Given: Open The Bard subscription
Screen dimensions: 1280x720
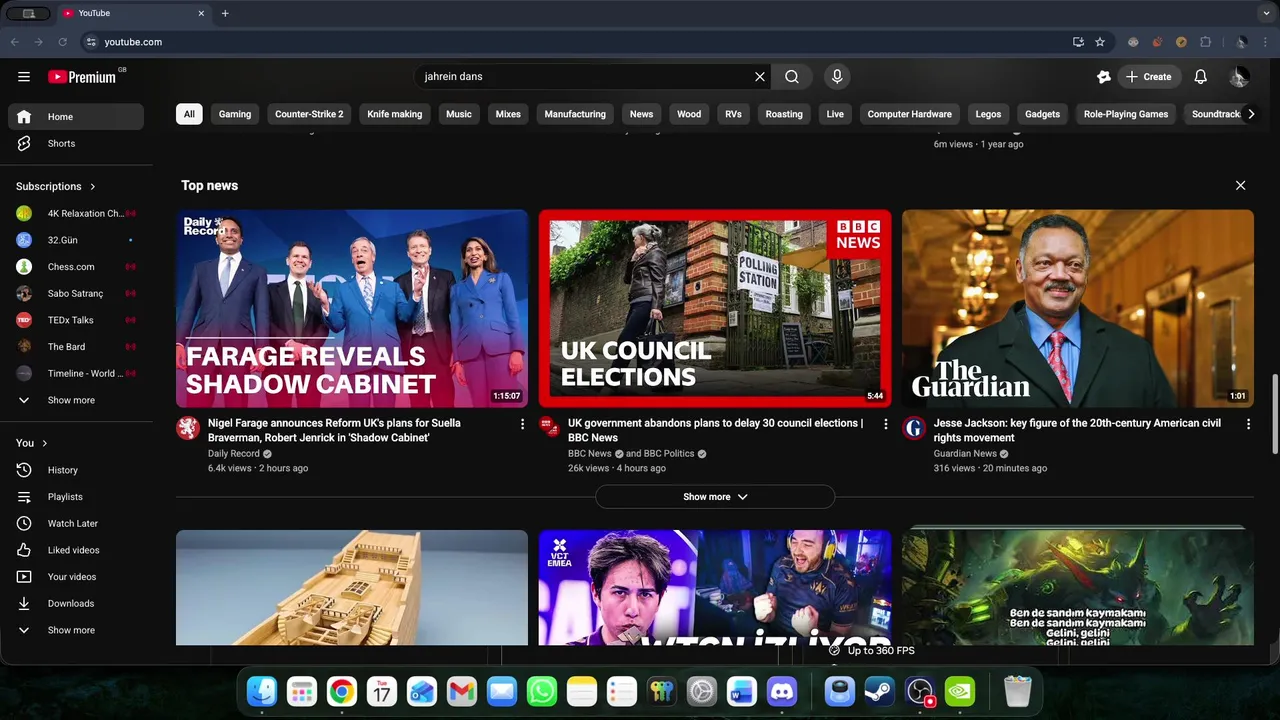Looking at the screenshot, I should tap(76, 347).
